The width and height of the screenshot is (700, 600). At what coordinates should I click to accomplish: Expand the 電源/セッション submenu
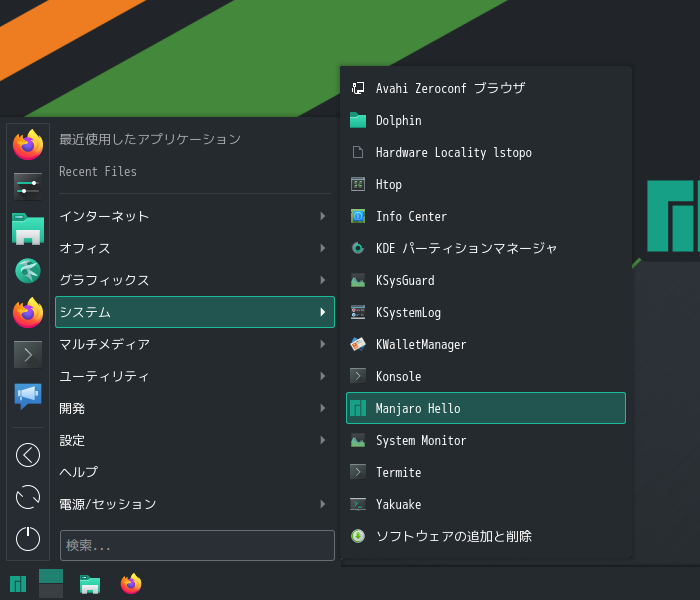pyautogui.click(x=195, y=504)
